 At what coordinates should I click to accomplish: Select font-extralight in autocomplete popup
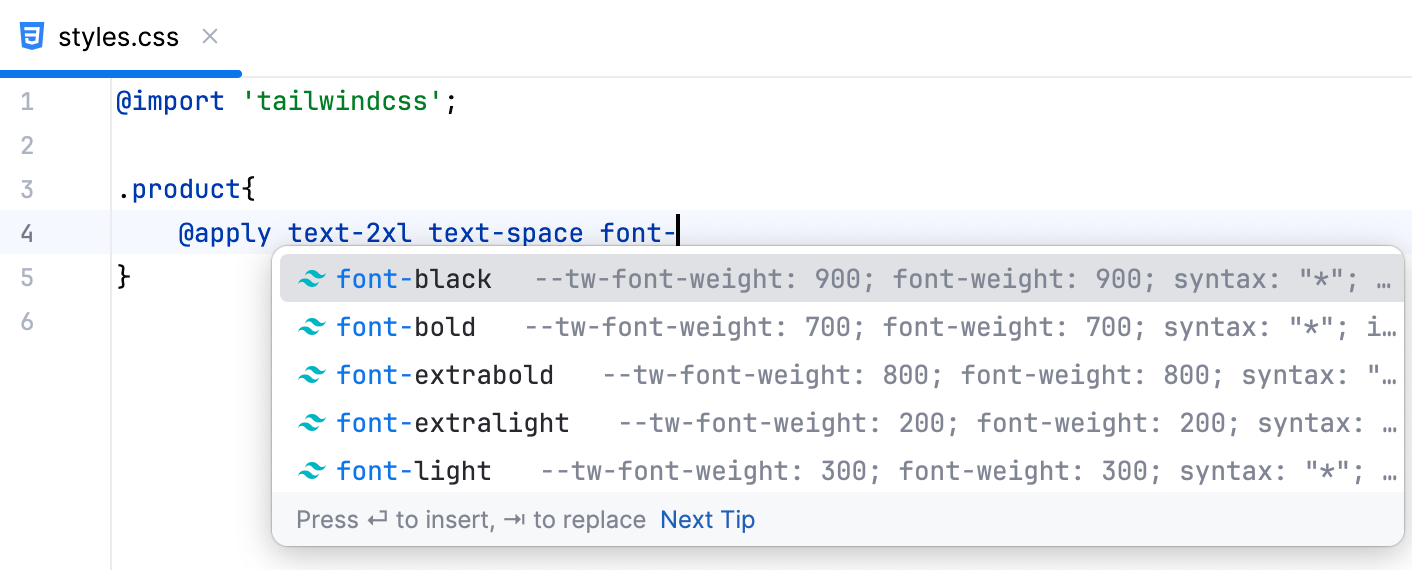(453, 423)
